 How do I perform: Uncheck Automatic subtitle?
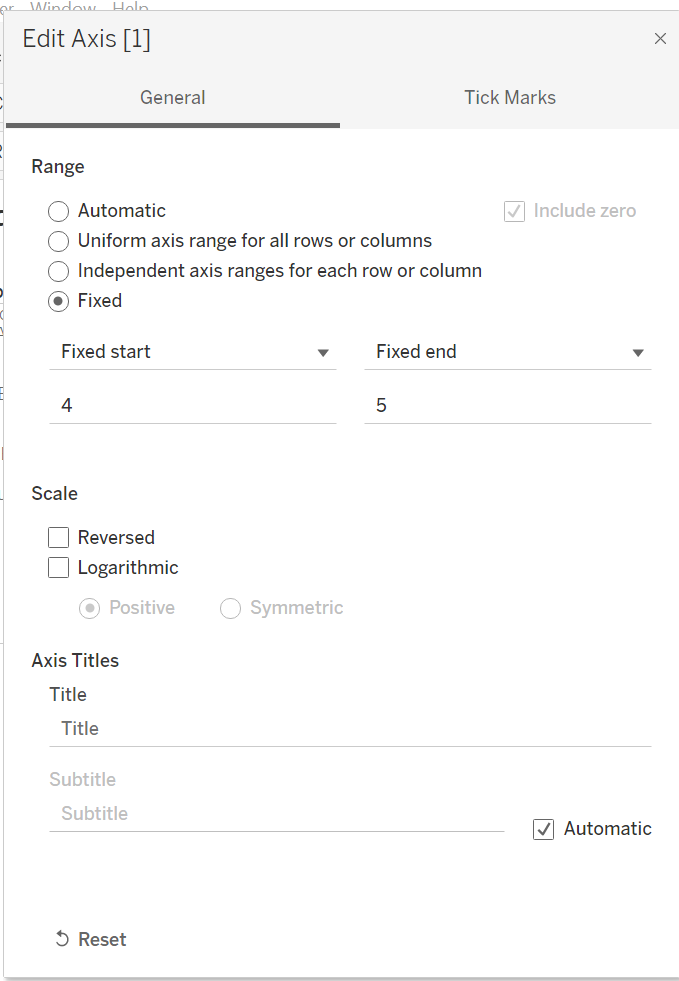pyautogui.click(x=543, y=828)
